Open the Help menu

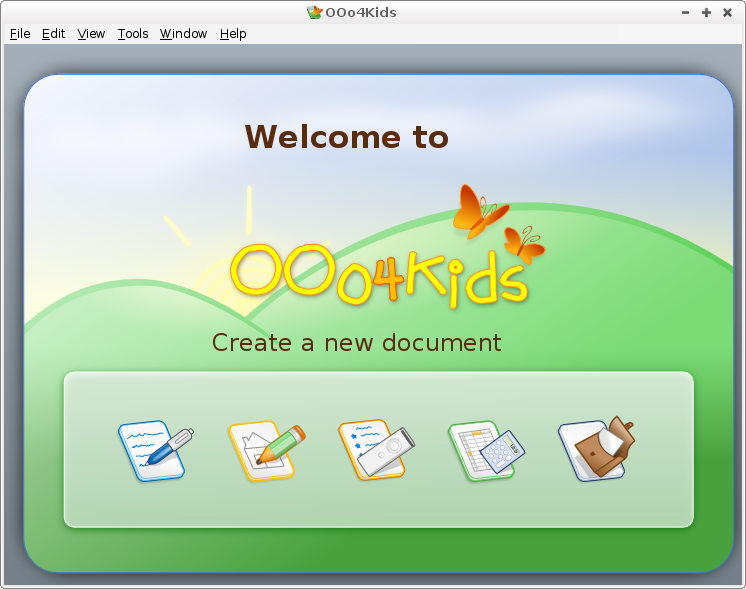click(x=233, y=34)
